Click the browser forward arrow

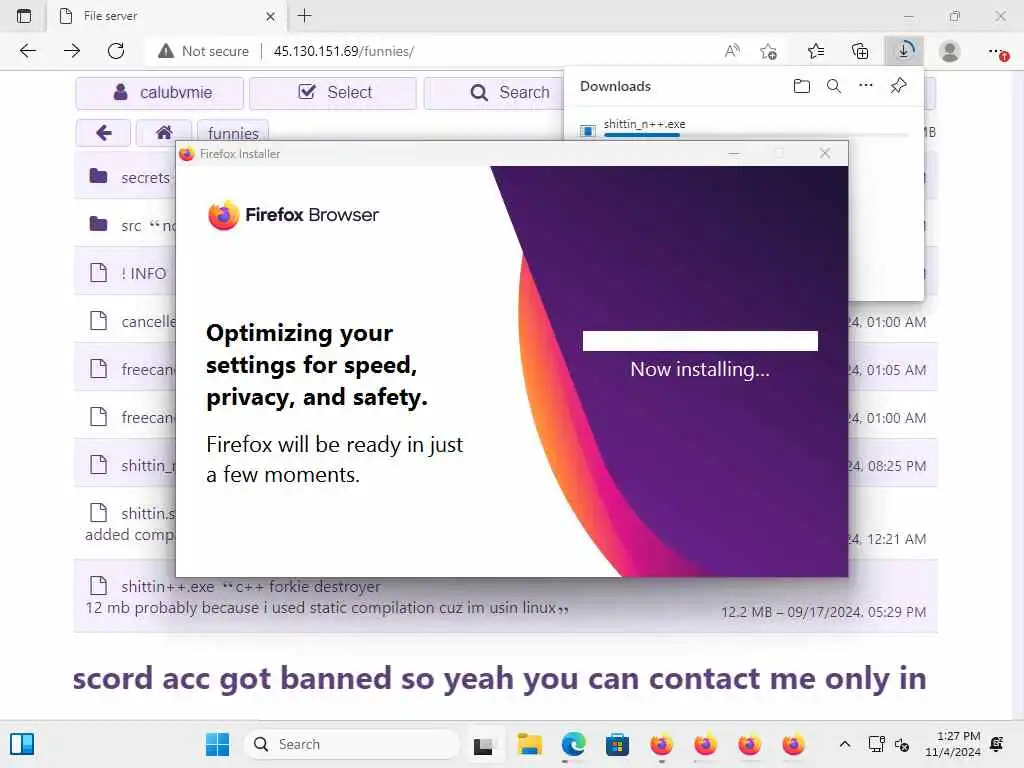[x=72, y=51]
